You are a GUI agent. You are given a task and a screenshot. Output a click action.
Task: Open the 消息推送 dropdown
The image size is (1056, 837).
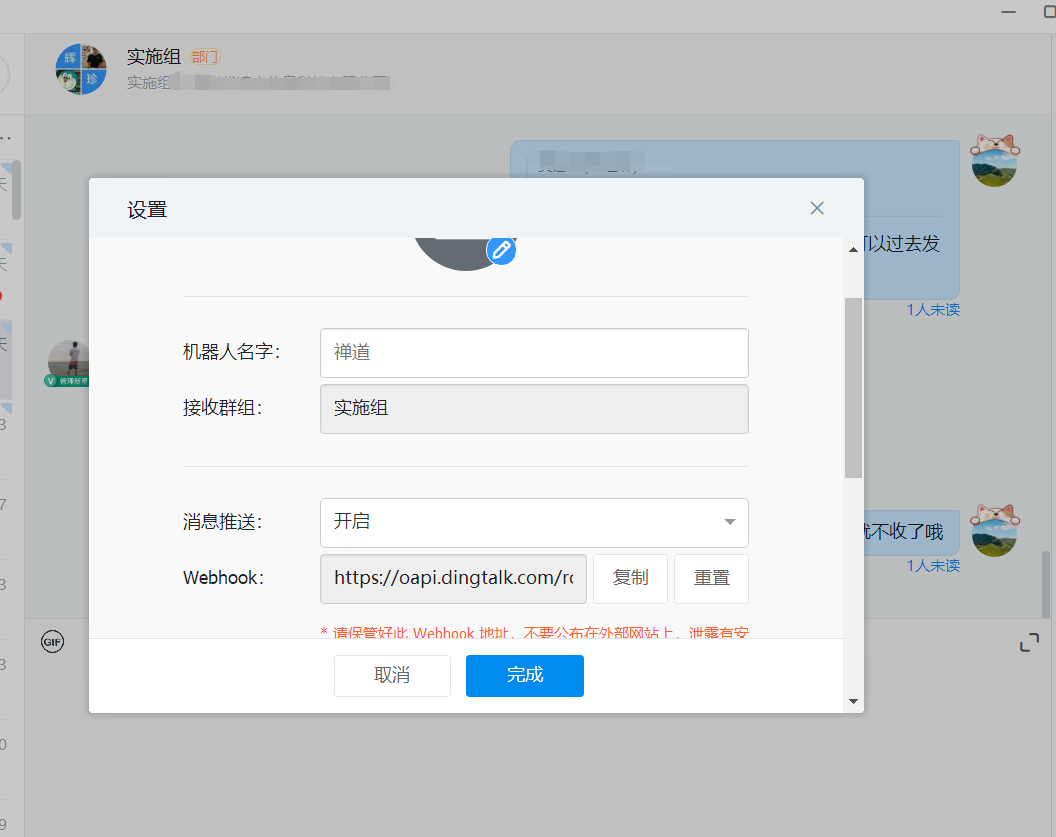[534, 523]
